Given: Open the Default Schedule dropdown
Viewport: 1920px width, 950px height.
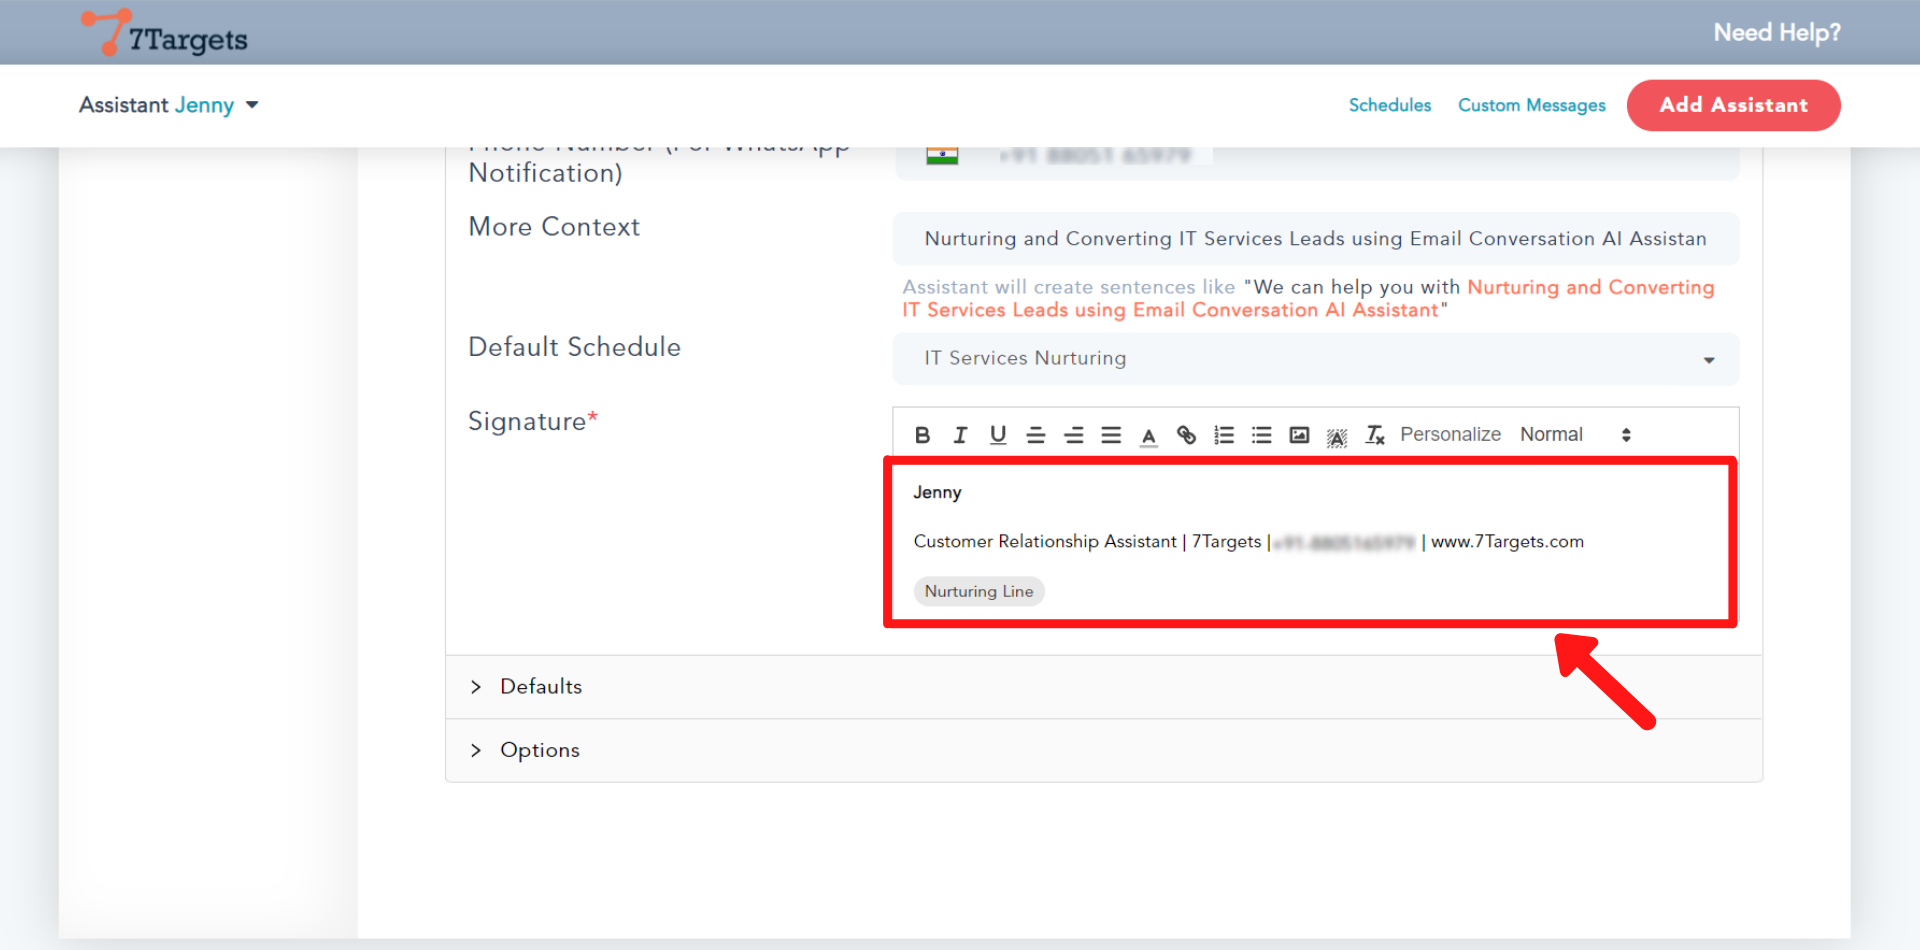Looking at the screenshot, I should click(1315, 359).
